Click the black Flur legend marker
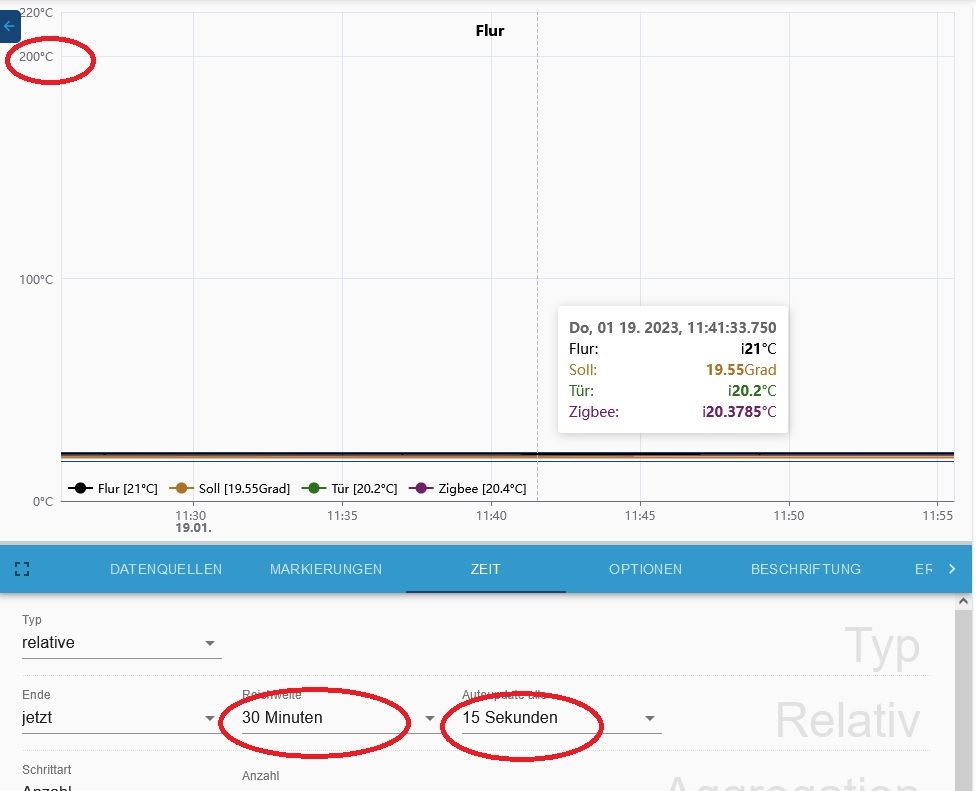 pos(80,488)
